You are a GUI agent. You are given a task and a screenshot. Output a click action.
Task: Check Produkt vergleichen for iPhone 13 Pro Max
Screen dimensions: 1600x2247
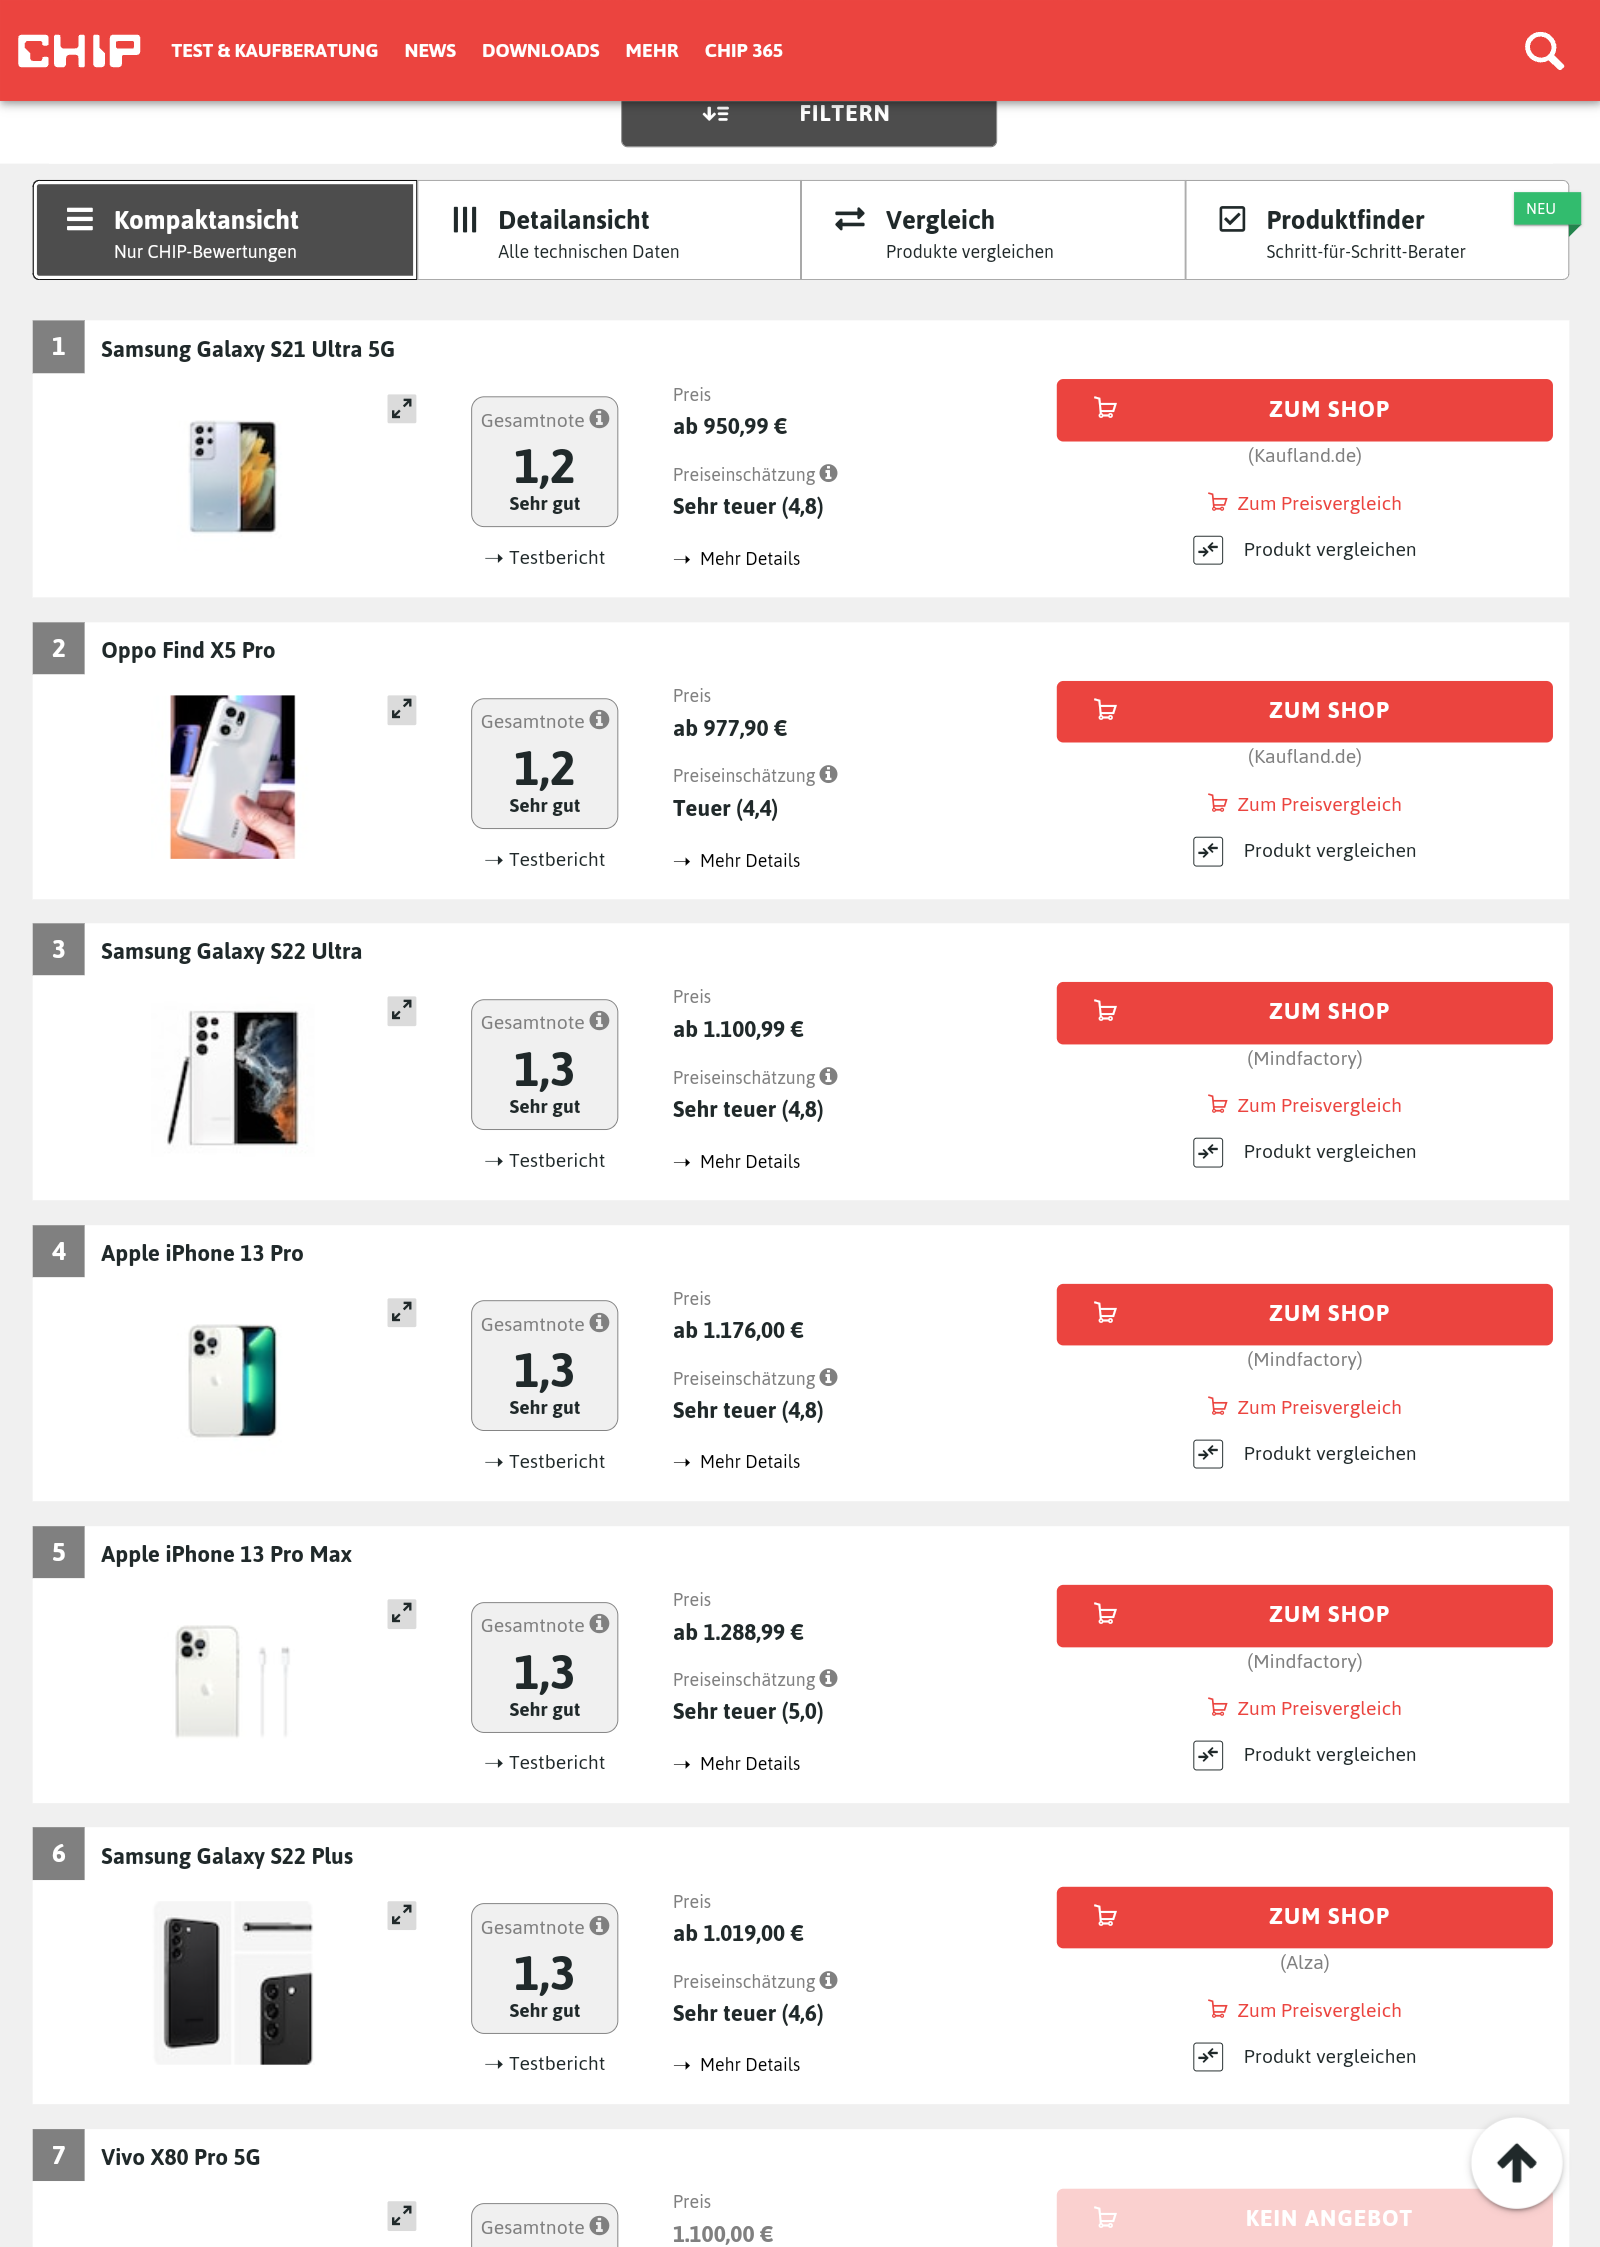[1208, 1755]
